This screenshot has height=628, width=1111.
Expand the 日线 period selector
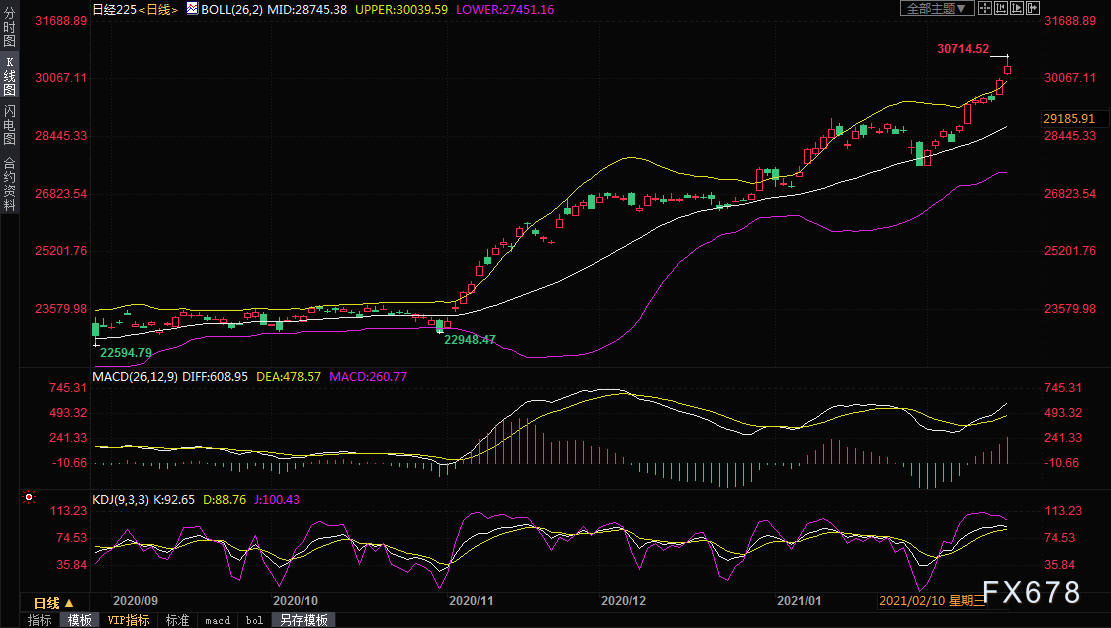(x=53, y=603)
